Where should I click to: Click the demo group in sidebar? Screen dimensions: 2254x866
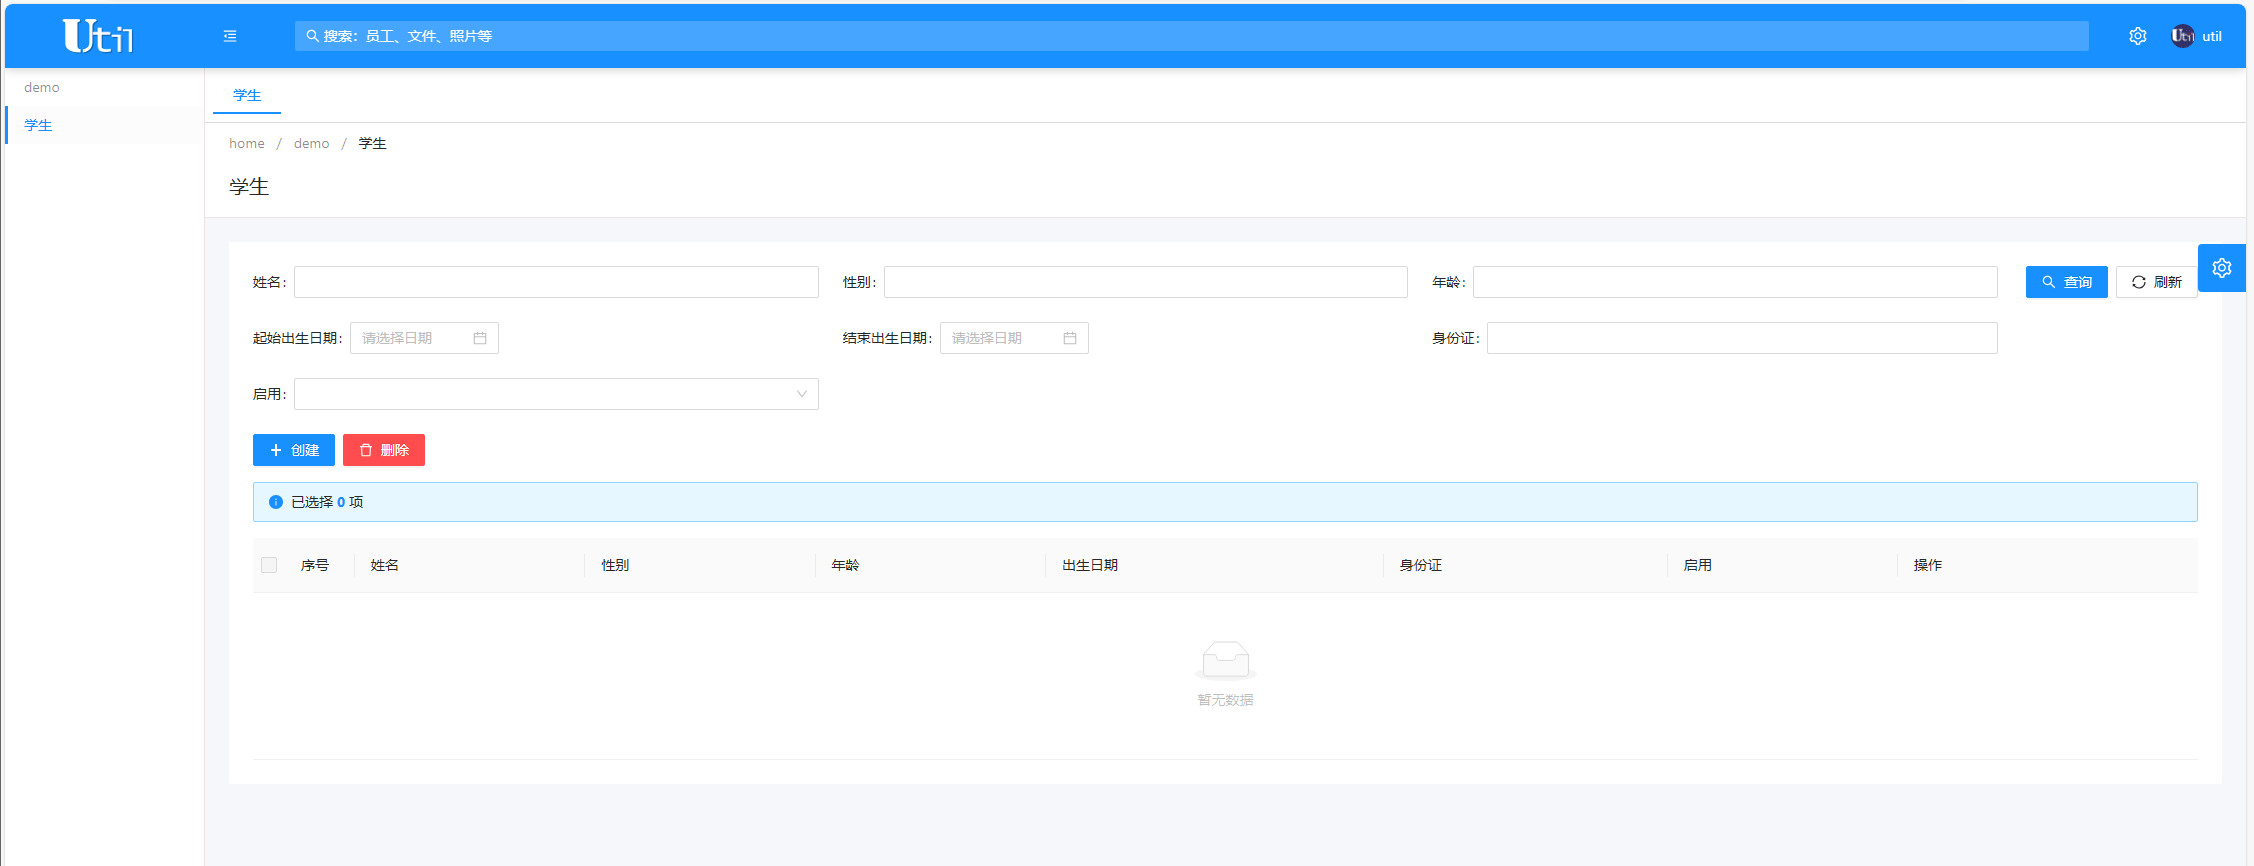pyautogui.click(x=42, y=87)
